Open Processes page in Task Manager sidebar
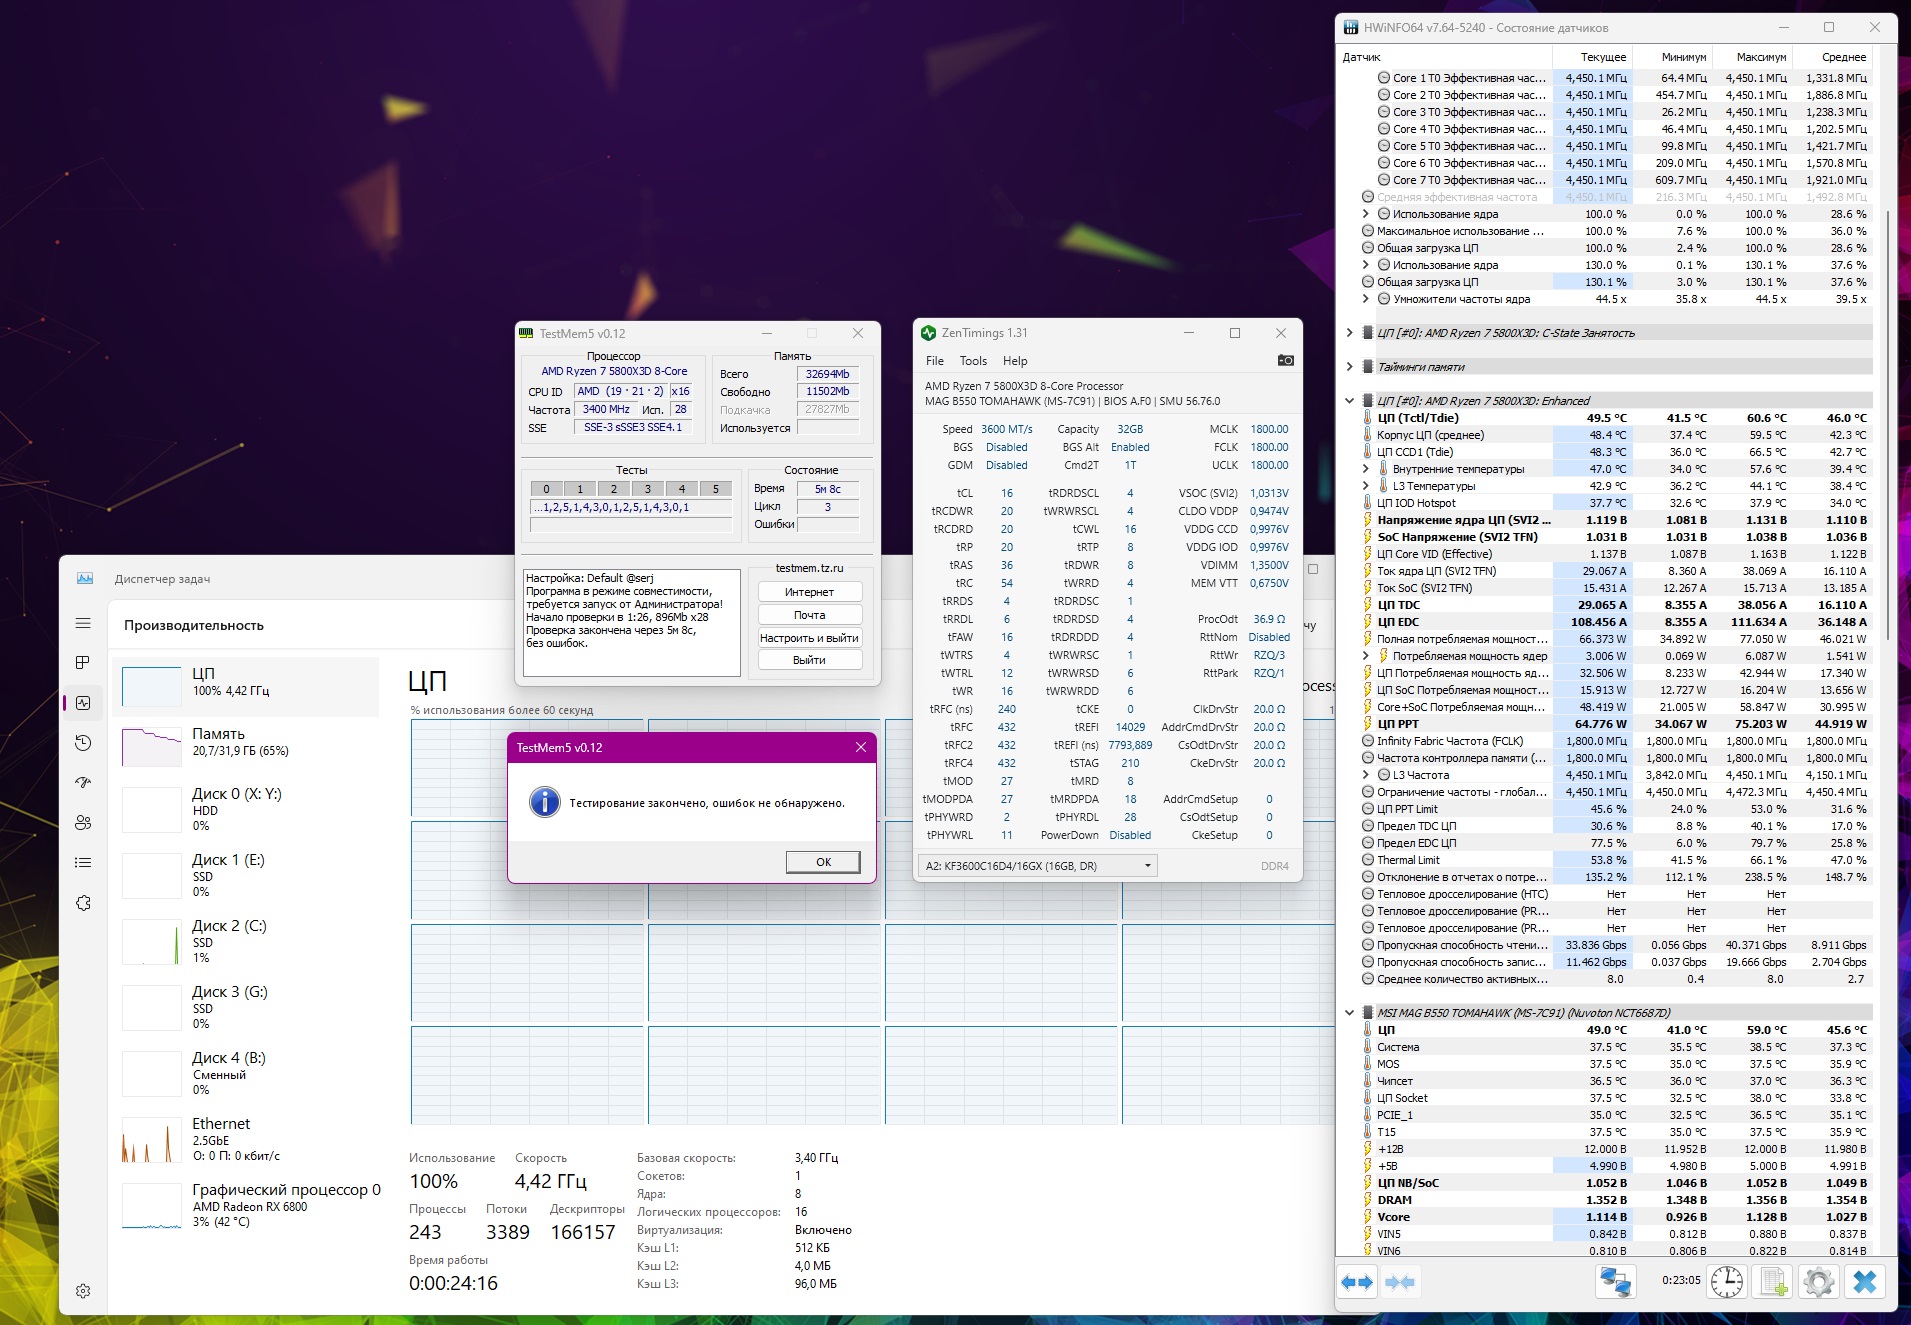The height and width of the screenshot is (1325, 1911). (x=83, y=663)
